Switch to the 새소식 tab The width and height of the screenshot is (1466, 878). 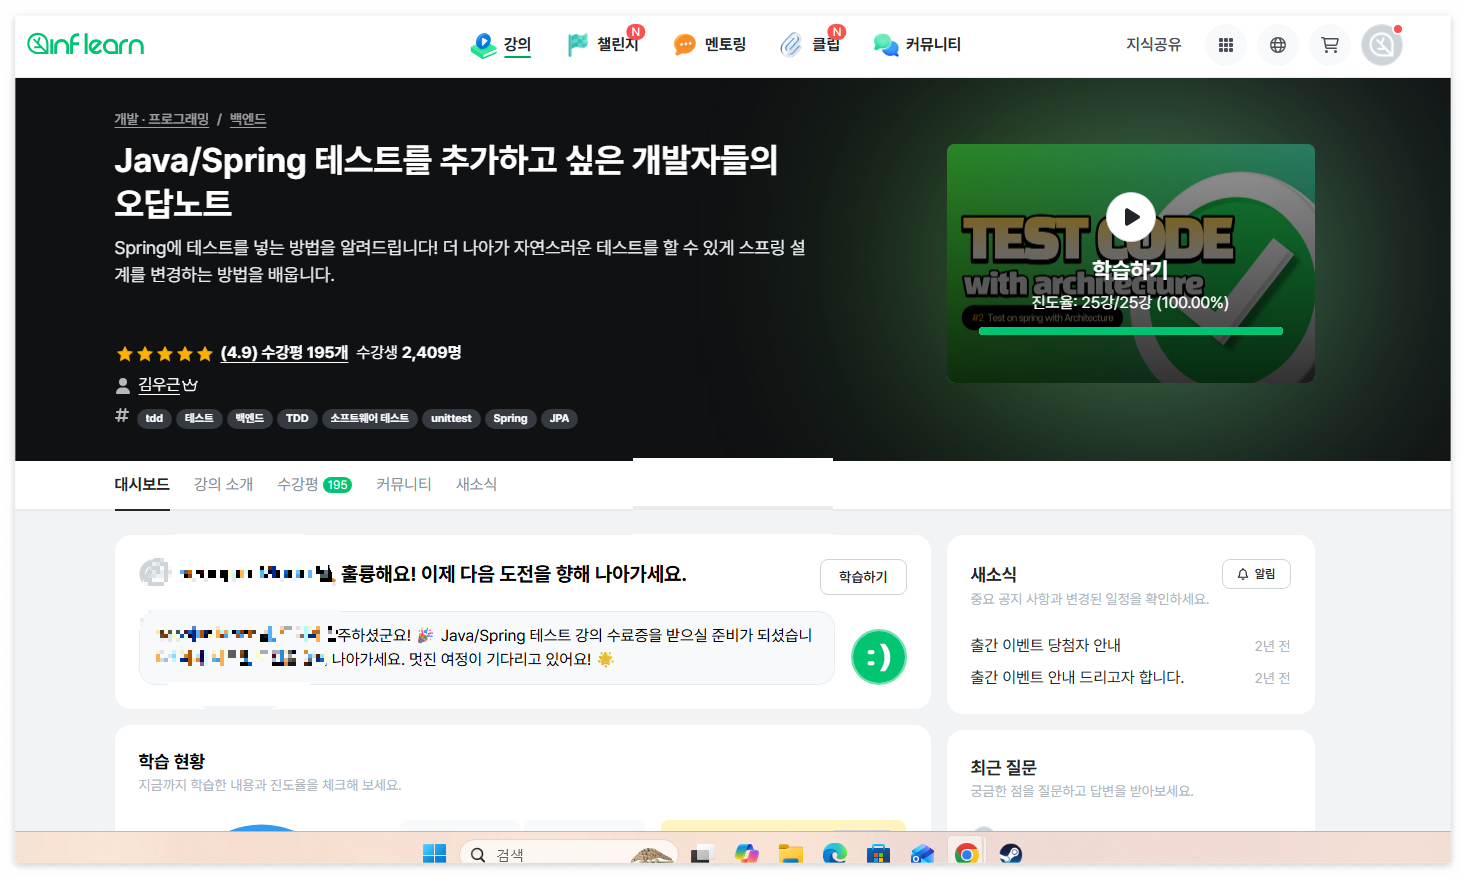pos(476,485)
